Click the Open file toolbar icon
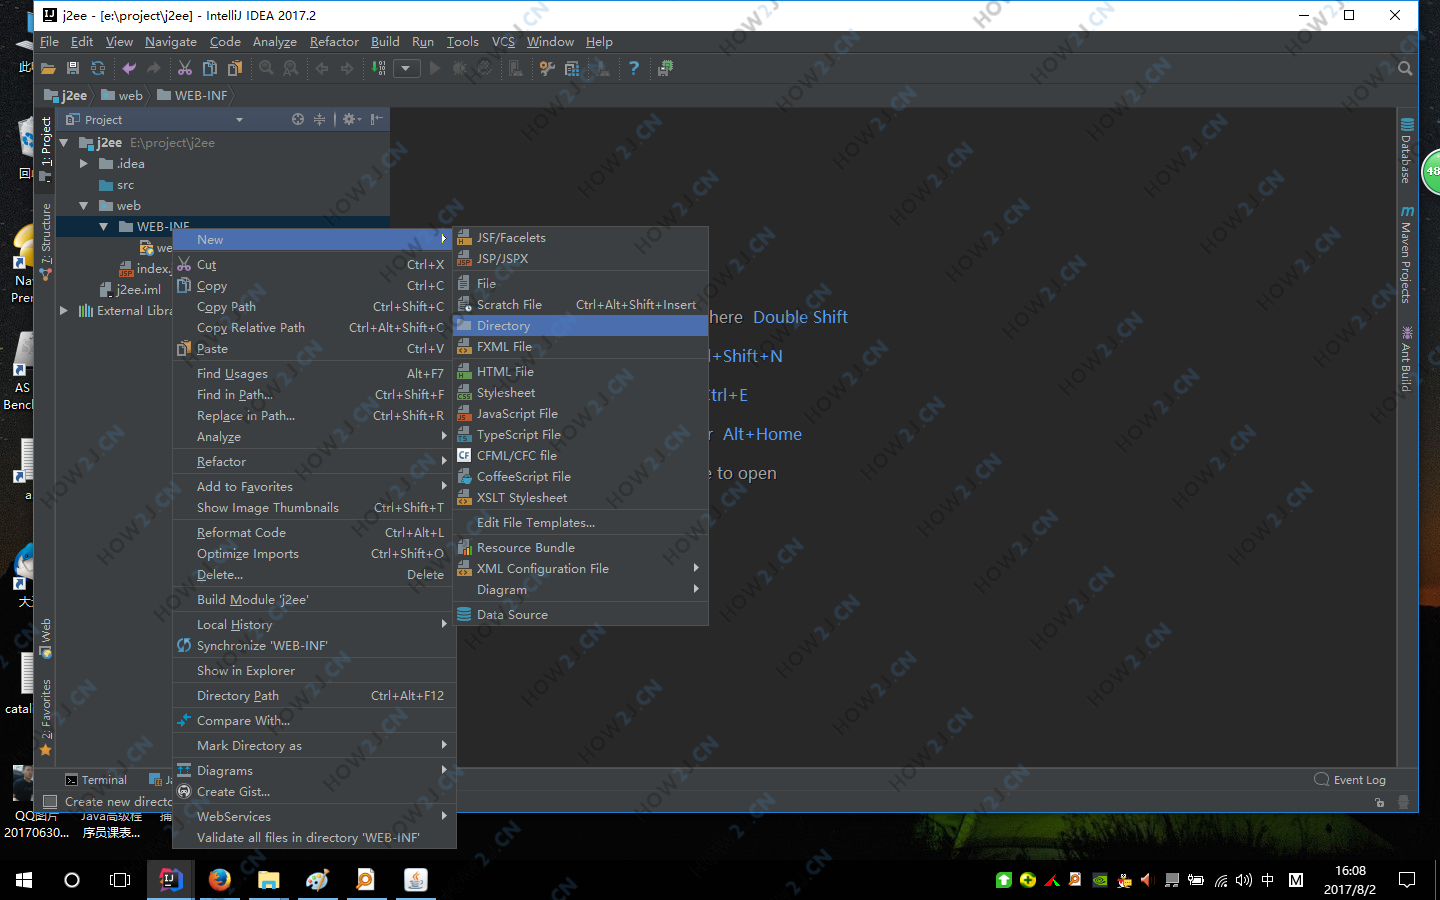The height and width of the screenshot is (900, 1440). (x=48, y=69)
